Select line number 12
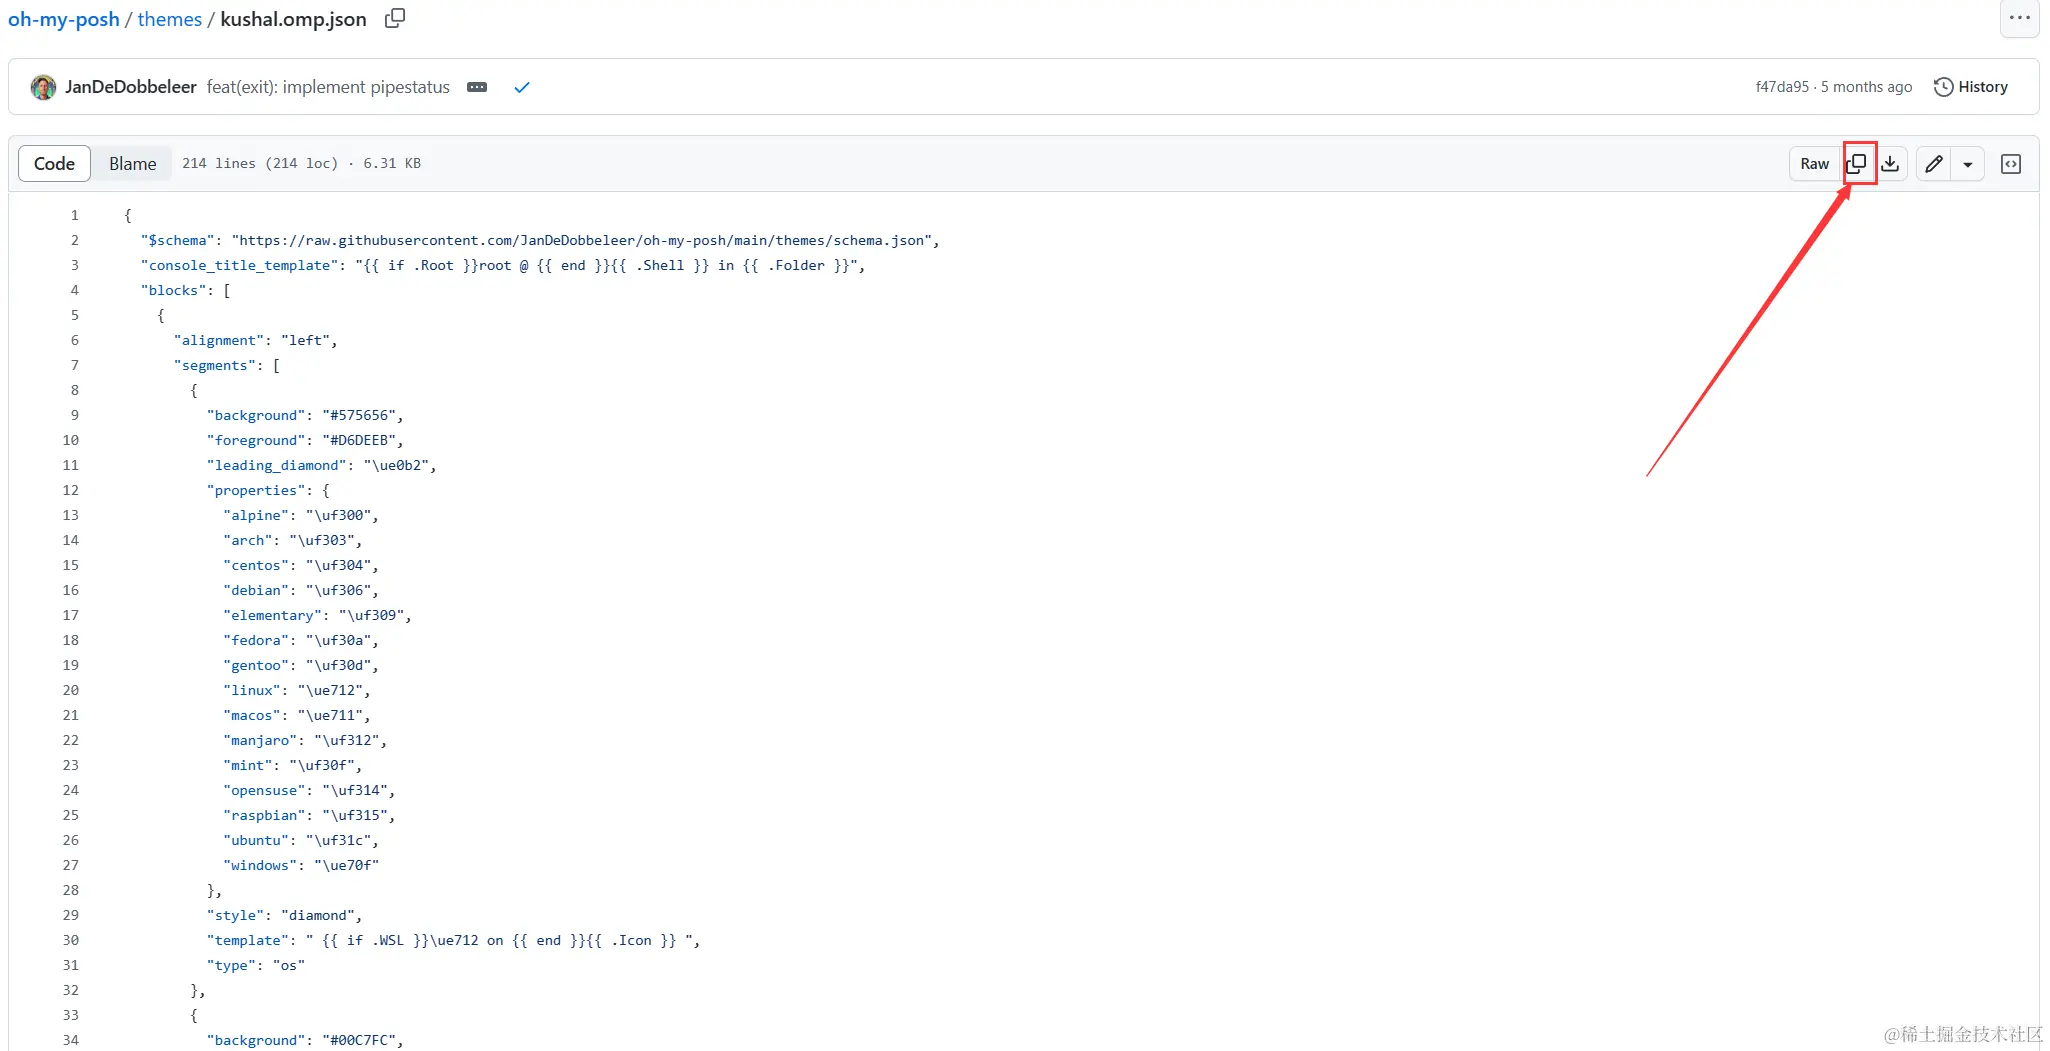 click(x=70, y=490)
